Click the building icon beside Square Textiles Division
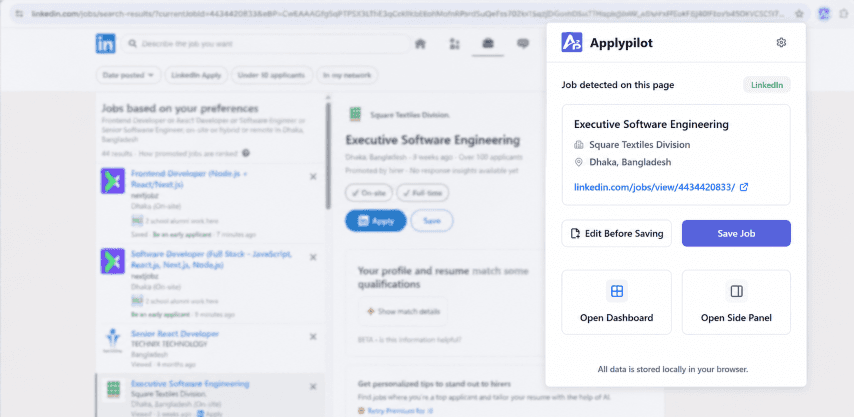This screenshot has height=417, width=854. click(578, 145)
